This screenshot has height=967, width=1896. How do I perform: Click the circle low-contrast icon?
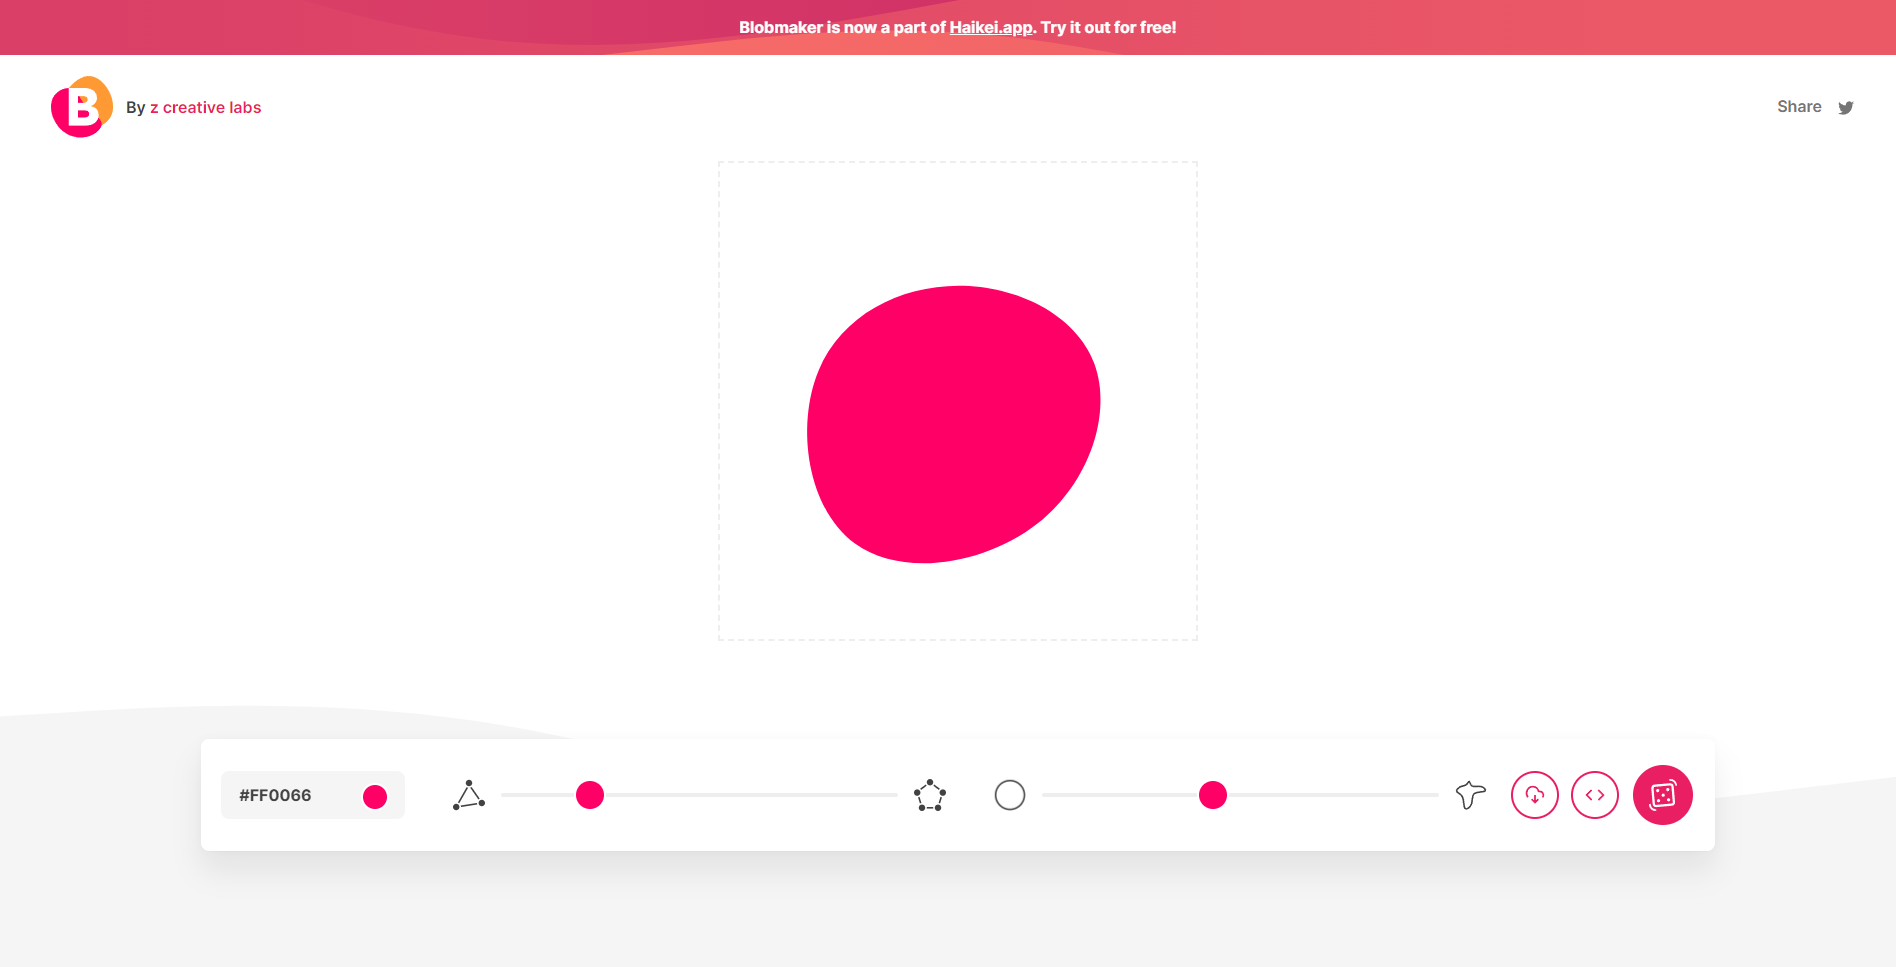pyautogui.click(x=1010, y=795)
